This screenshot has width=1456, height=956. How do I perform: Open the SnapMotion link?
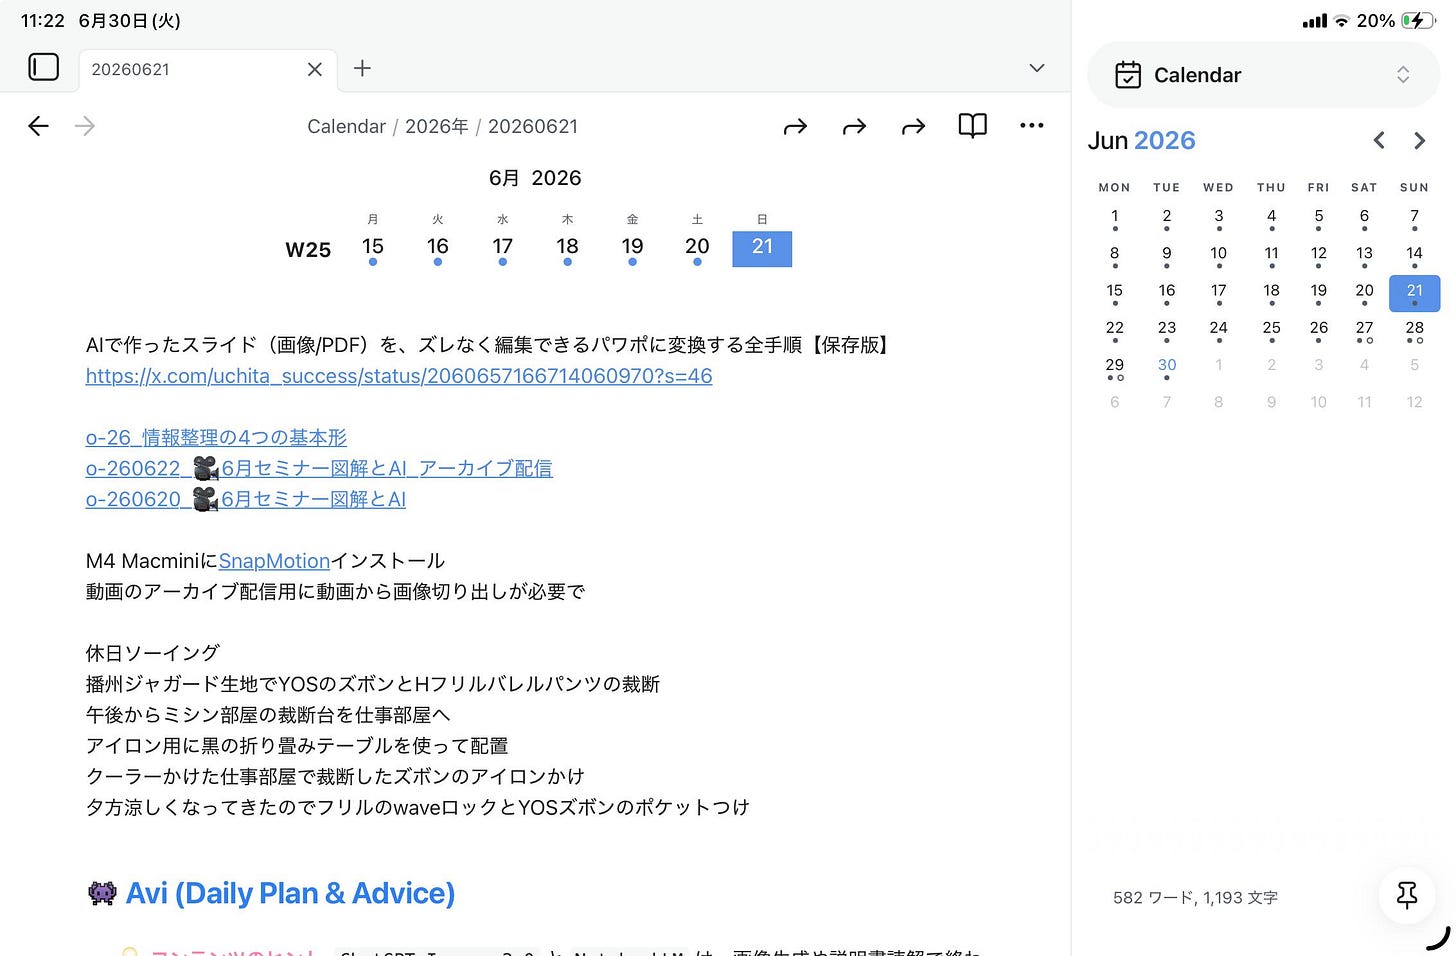point(274,561)
